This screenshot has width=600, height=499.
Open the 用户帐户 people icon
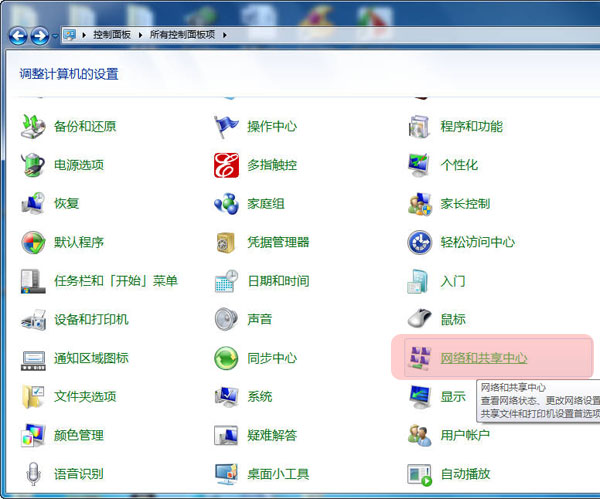tap(420, 435)
